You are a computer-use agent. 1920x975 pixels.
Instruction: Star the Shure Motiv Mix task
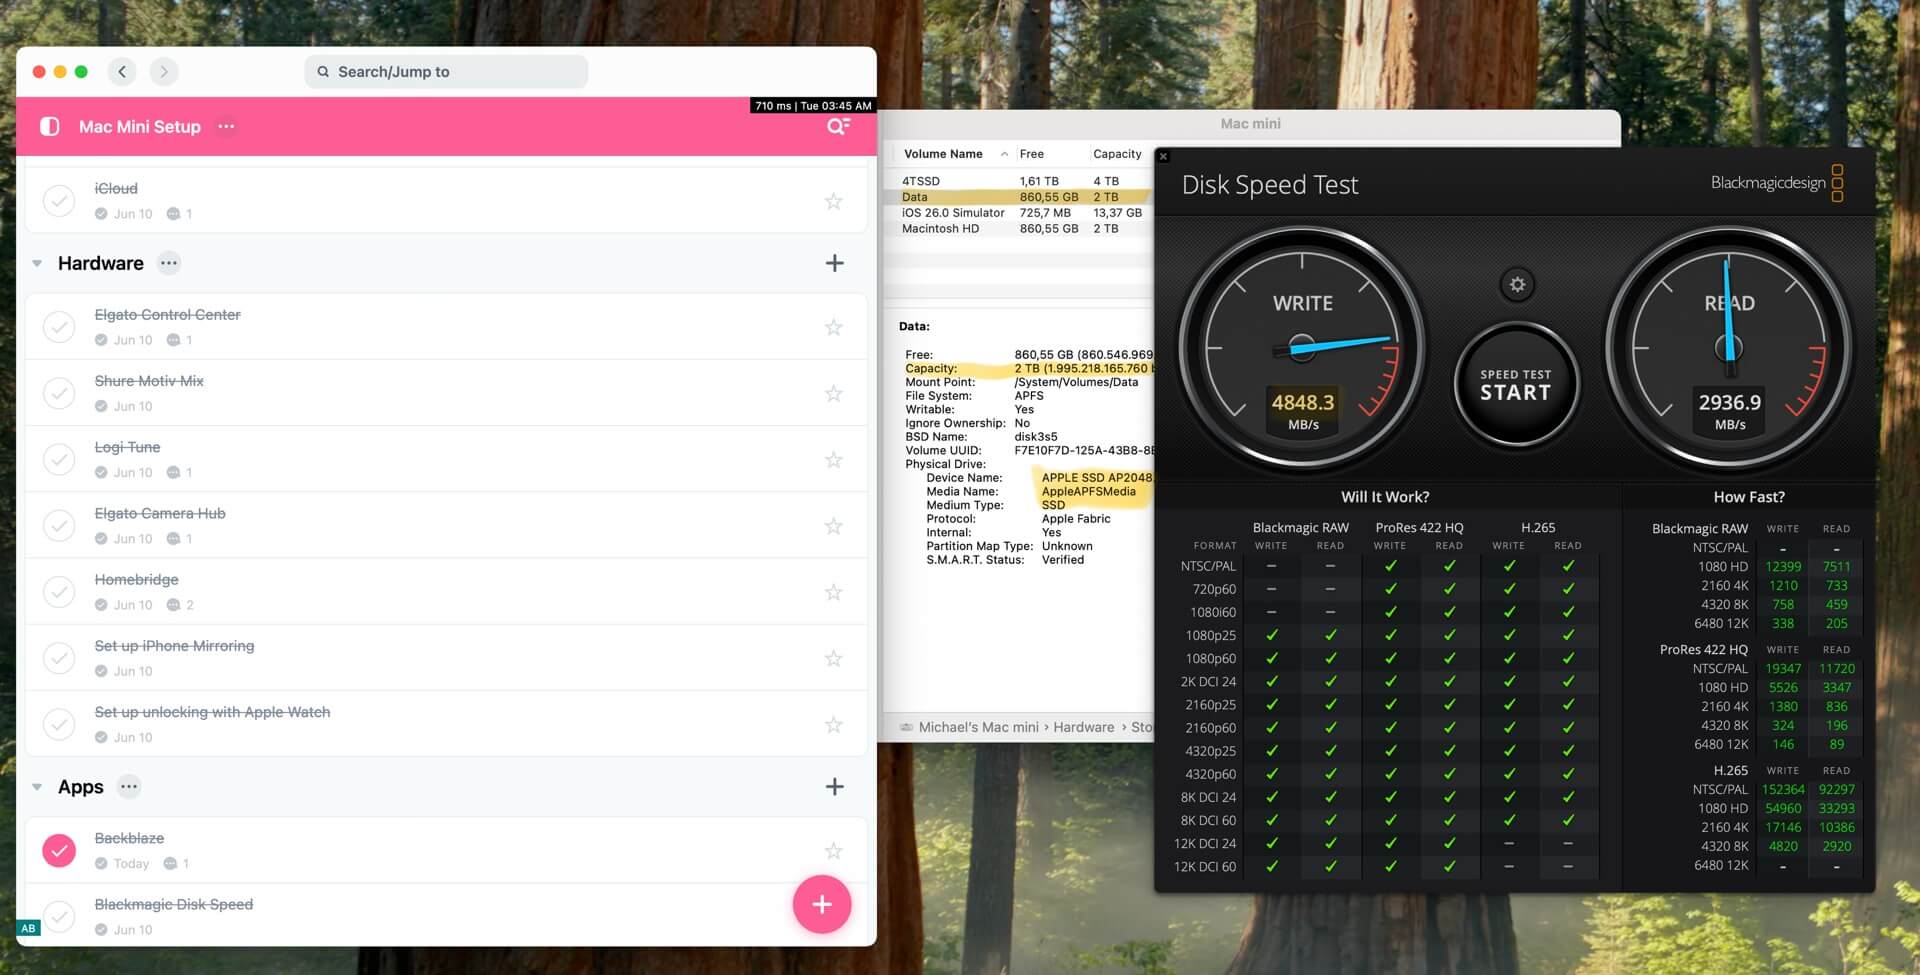(833, 393)
